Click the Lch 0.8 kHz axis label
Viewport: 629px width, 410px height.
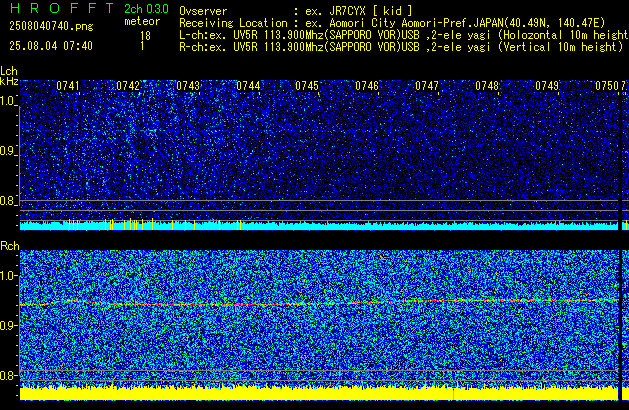(x=8, y=201)
